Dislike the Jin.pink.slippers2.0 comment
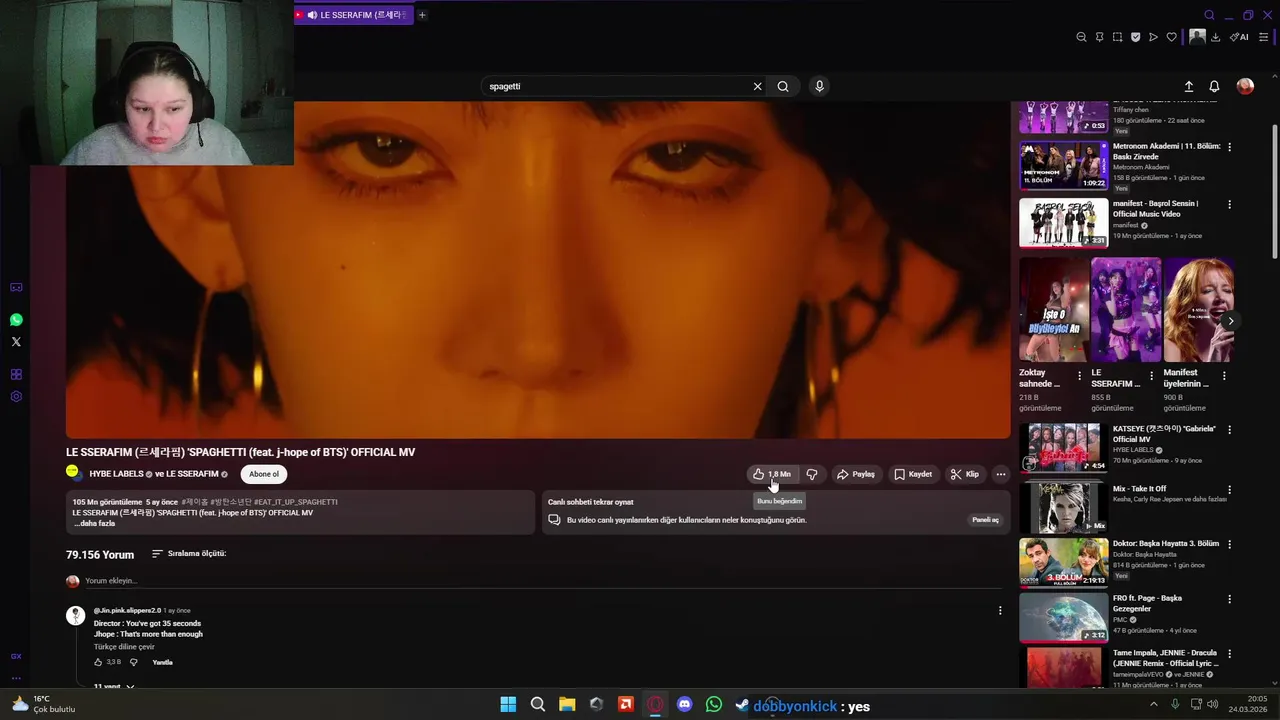Screen dimensions: 1280x720 [x=134, y=662]
